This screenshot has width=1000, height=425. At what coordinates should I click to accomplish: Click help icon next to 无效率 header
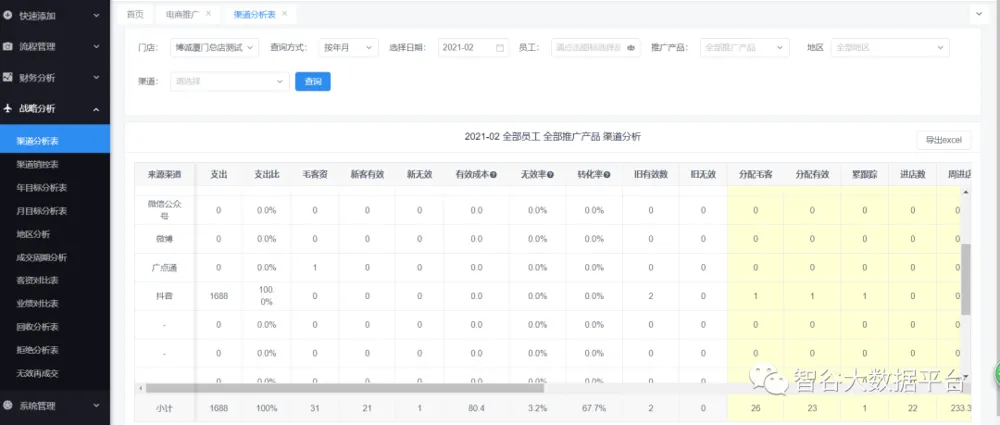pyautogui.click(x=550, y=174)
